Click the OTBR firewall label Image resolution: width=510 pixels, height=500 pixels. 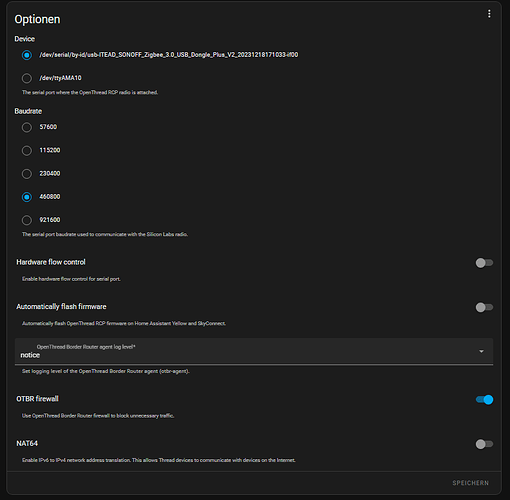(37, 399)
